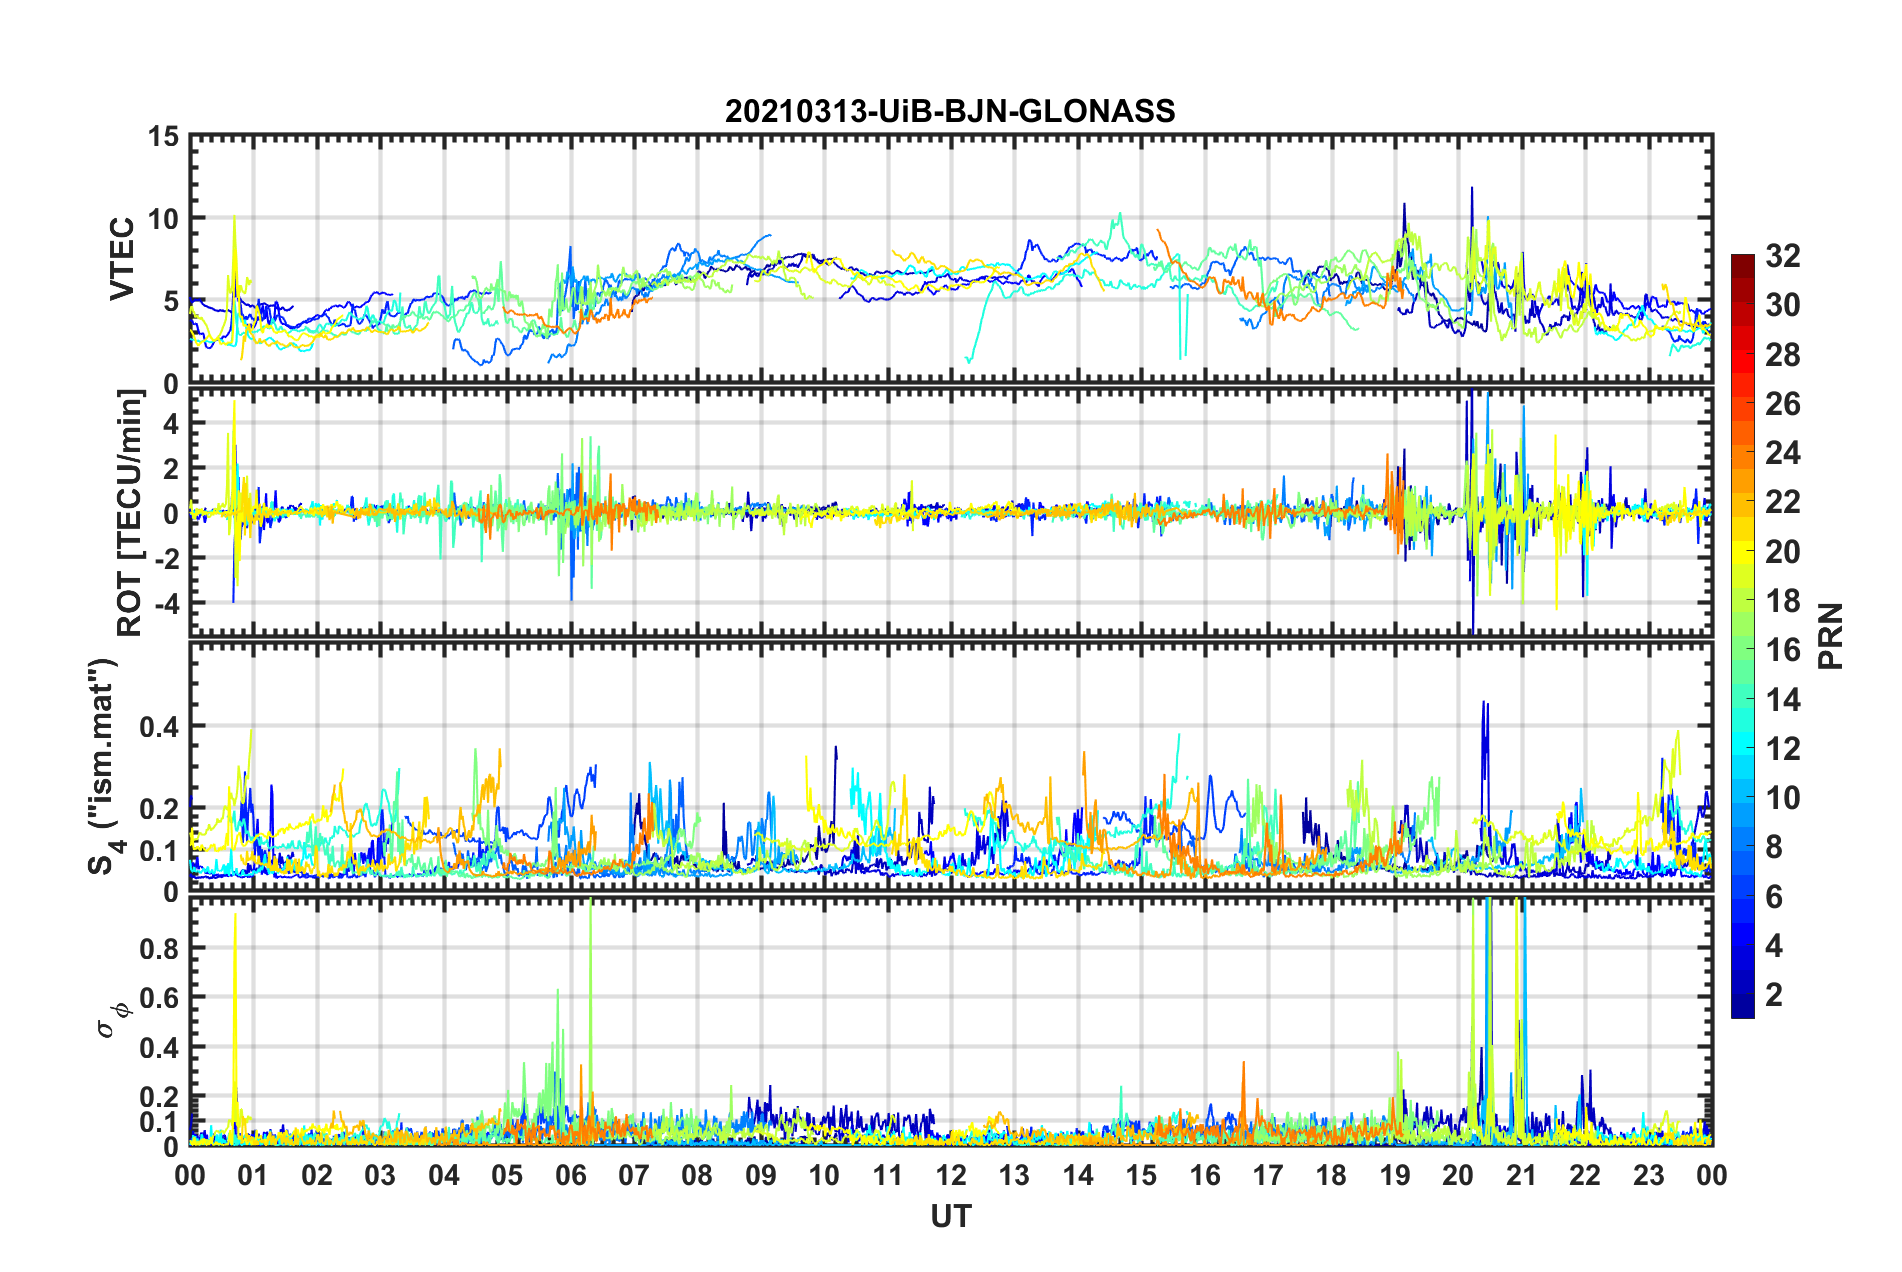
Task: Select the ROT [TECU/min] axis label
Action: pos(129,513)
